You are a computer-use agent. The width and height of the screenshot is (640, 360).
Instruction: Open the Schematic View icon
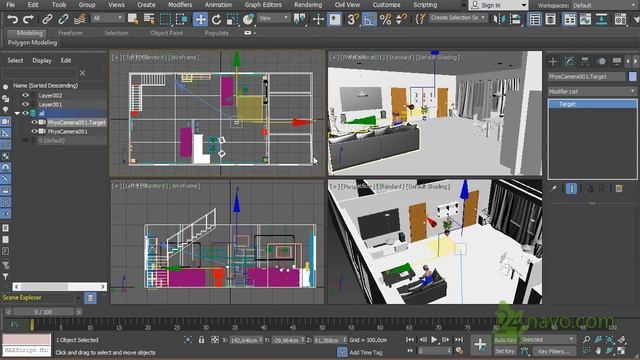(x=602, y=19)
